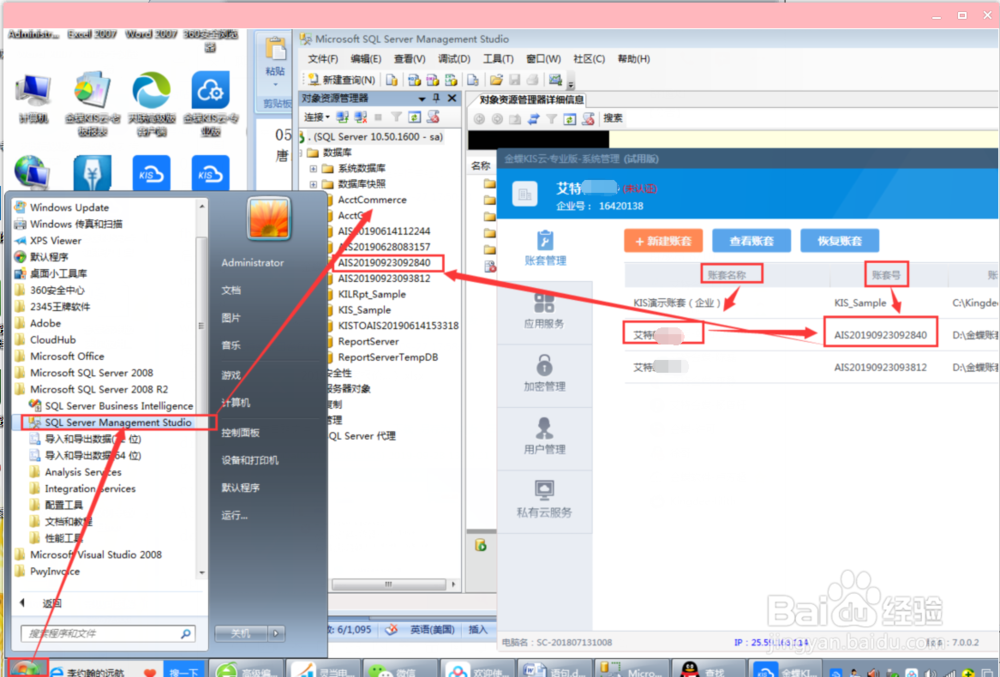
Task: Click Refresh icon in details pane toolbar
Action: (570, 119)
